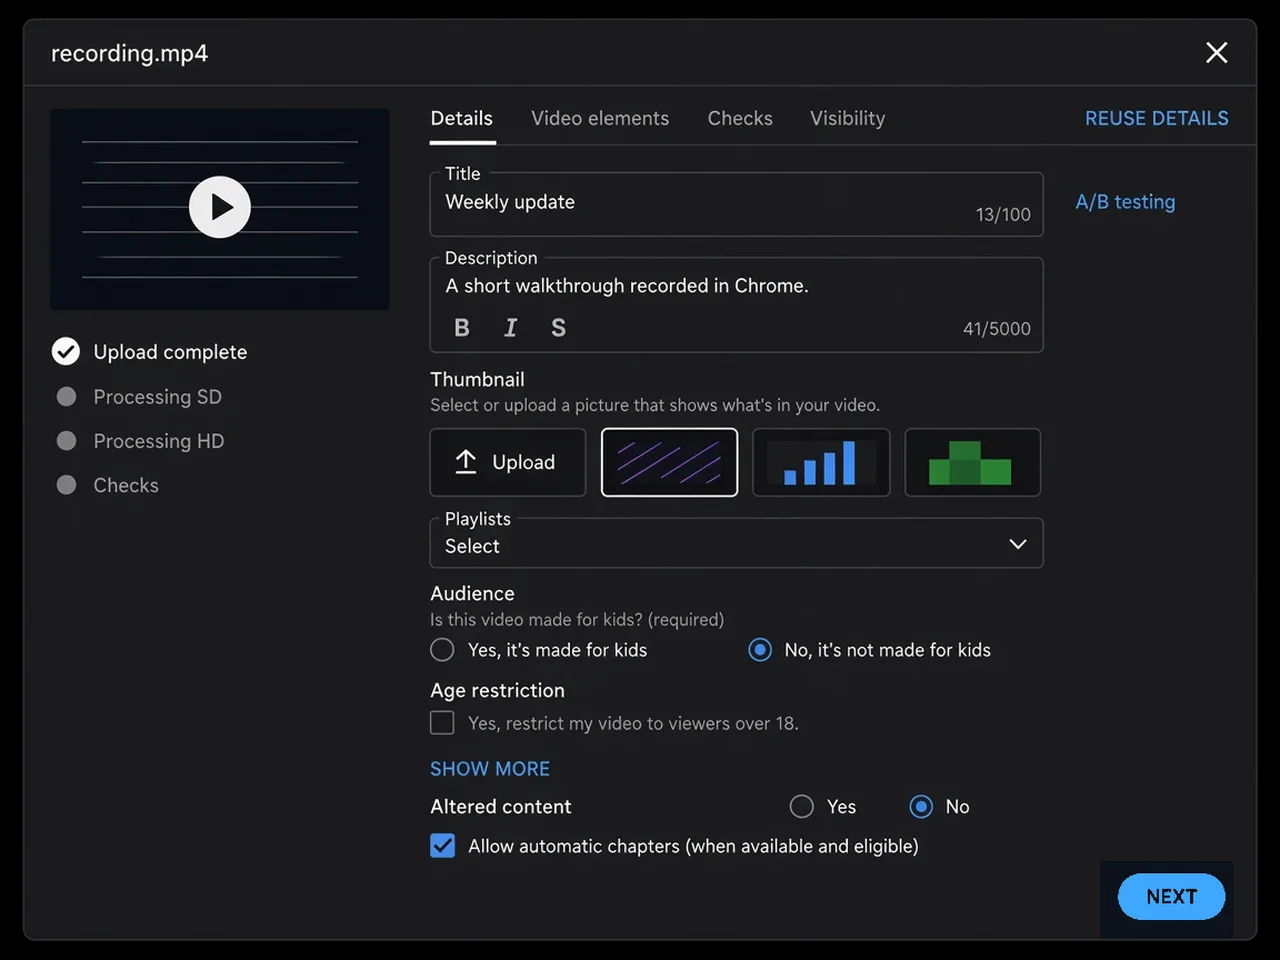Apply italic formatting to description
Viewport: 1280px width, 960px height.
point(510,328)
